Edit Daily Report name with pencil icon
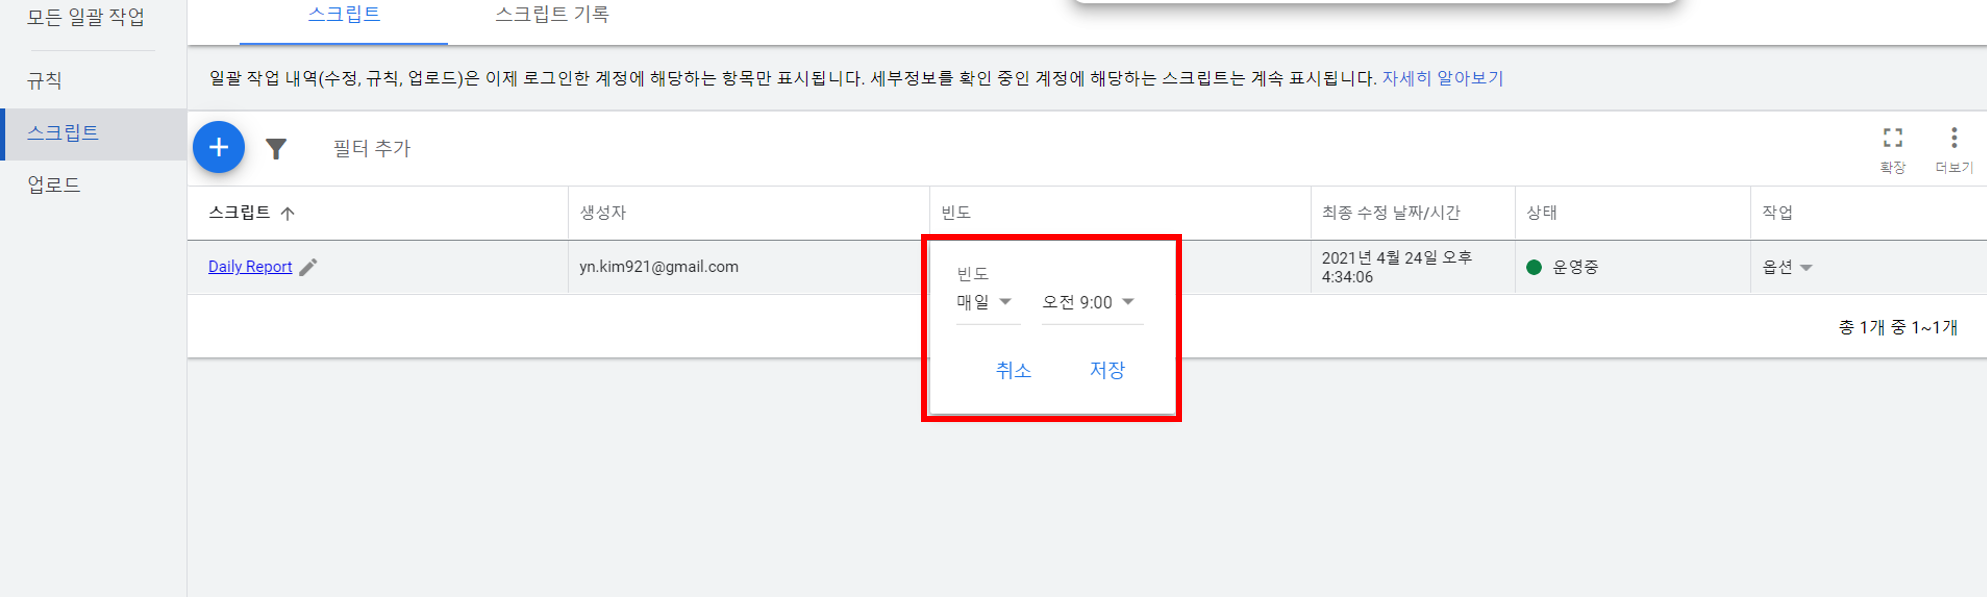The height and width of the screenshot is (597, 1987). click(x=308, y=267)
